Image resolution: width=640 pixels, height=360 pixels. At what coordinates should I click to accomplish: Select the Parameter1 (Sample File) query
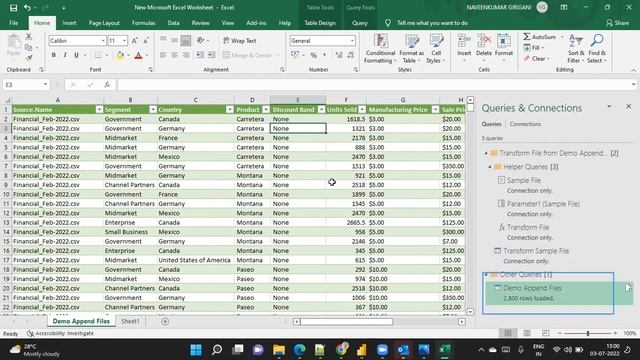click(543, 204)
